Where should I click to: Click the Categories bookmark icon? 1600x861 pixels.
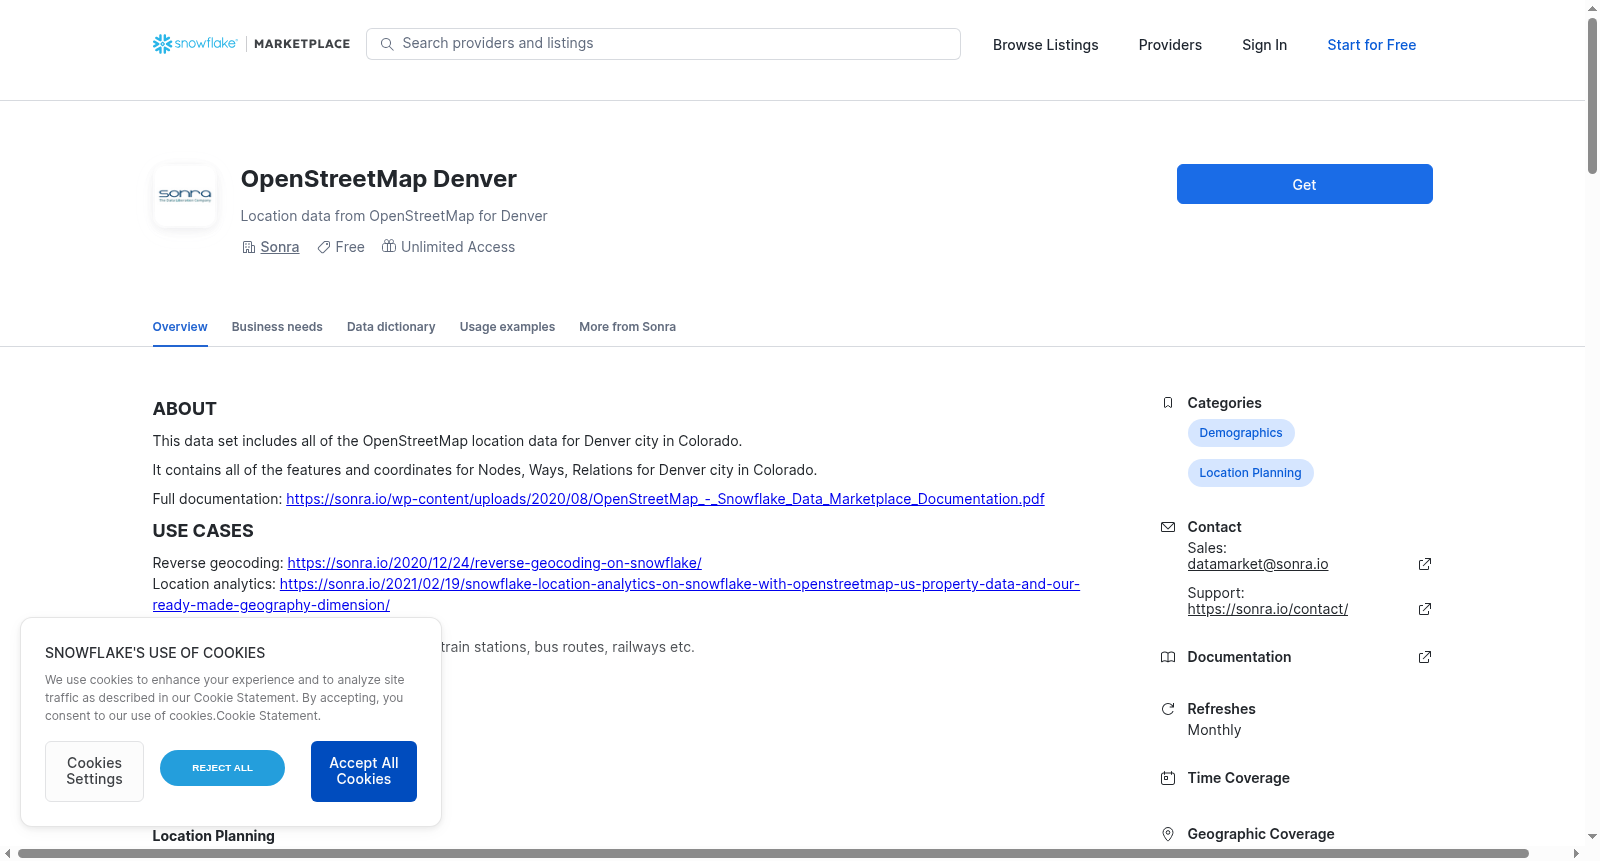tap(1168, 403)
